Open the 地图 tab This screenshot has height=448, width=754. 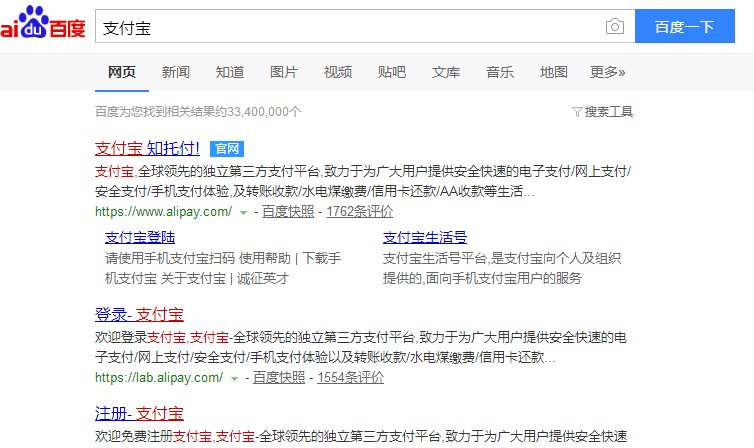[x=553, y=72]
